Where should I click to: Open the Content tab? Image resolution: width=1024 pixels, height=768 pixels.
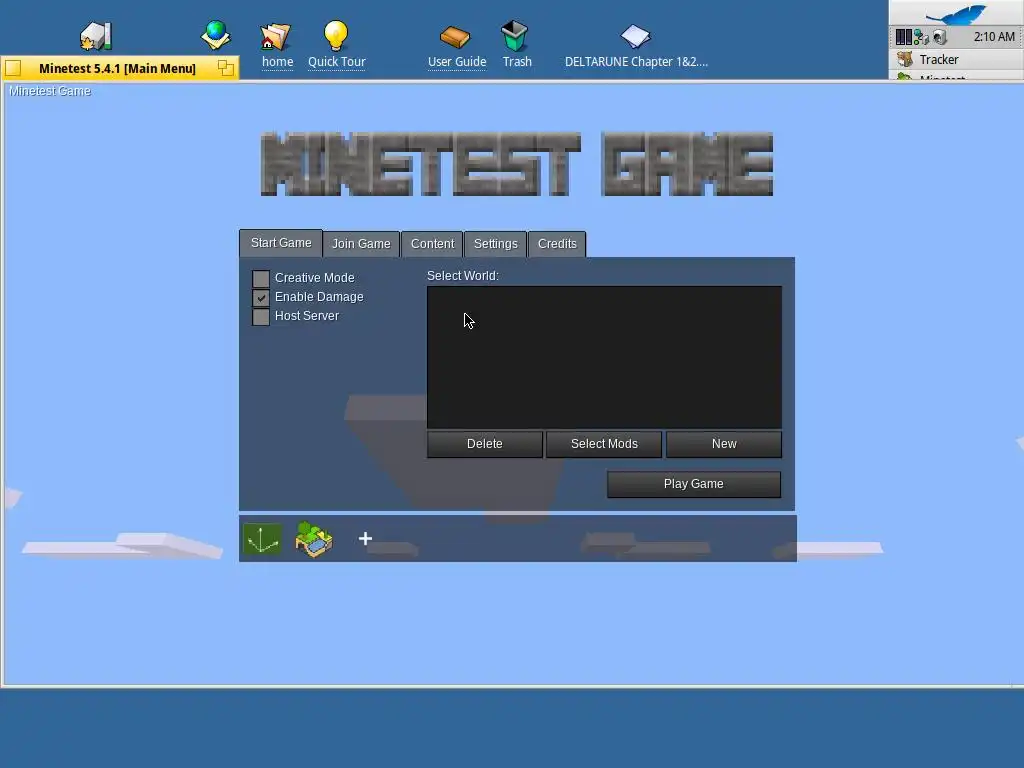(432, 244)
